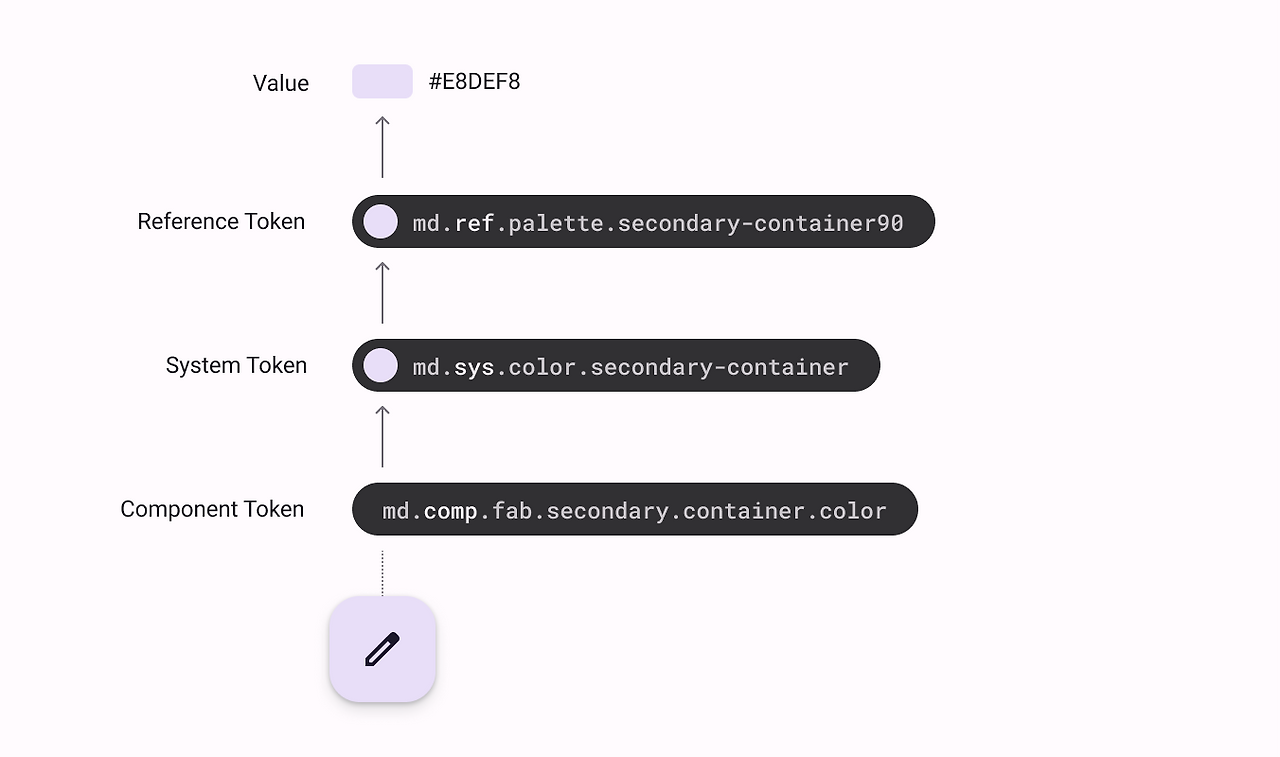This screenshot has height=757, width=1280.
Task: Click the "Component Token" label
Action: point(212,509)
